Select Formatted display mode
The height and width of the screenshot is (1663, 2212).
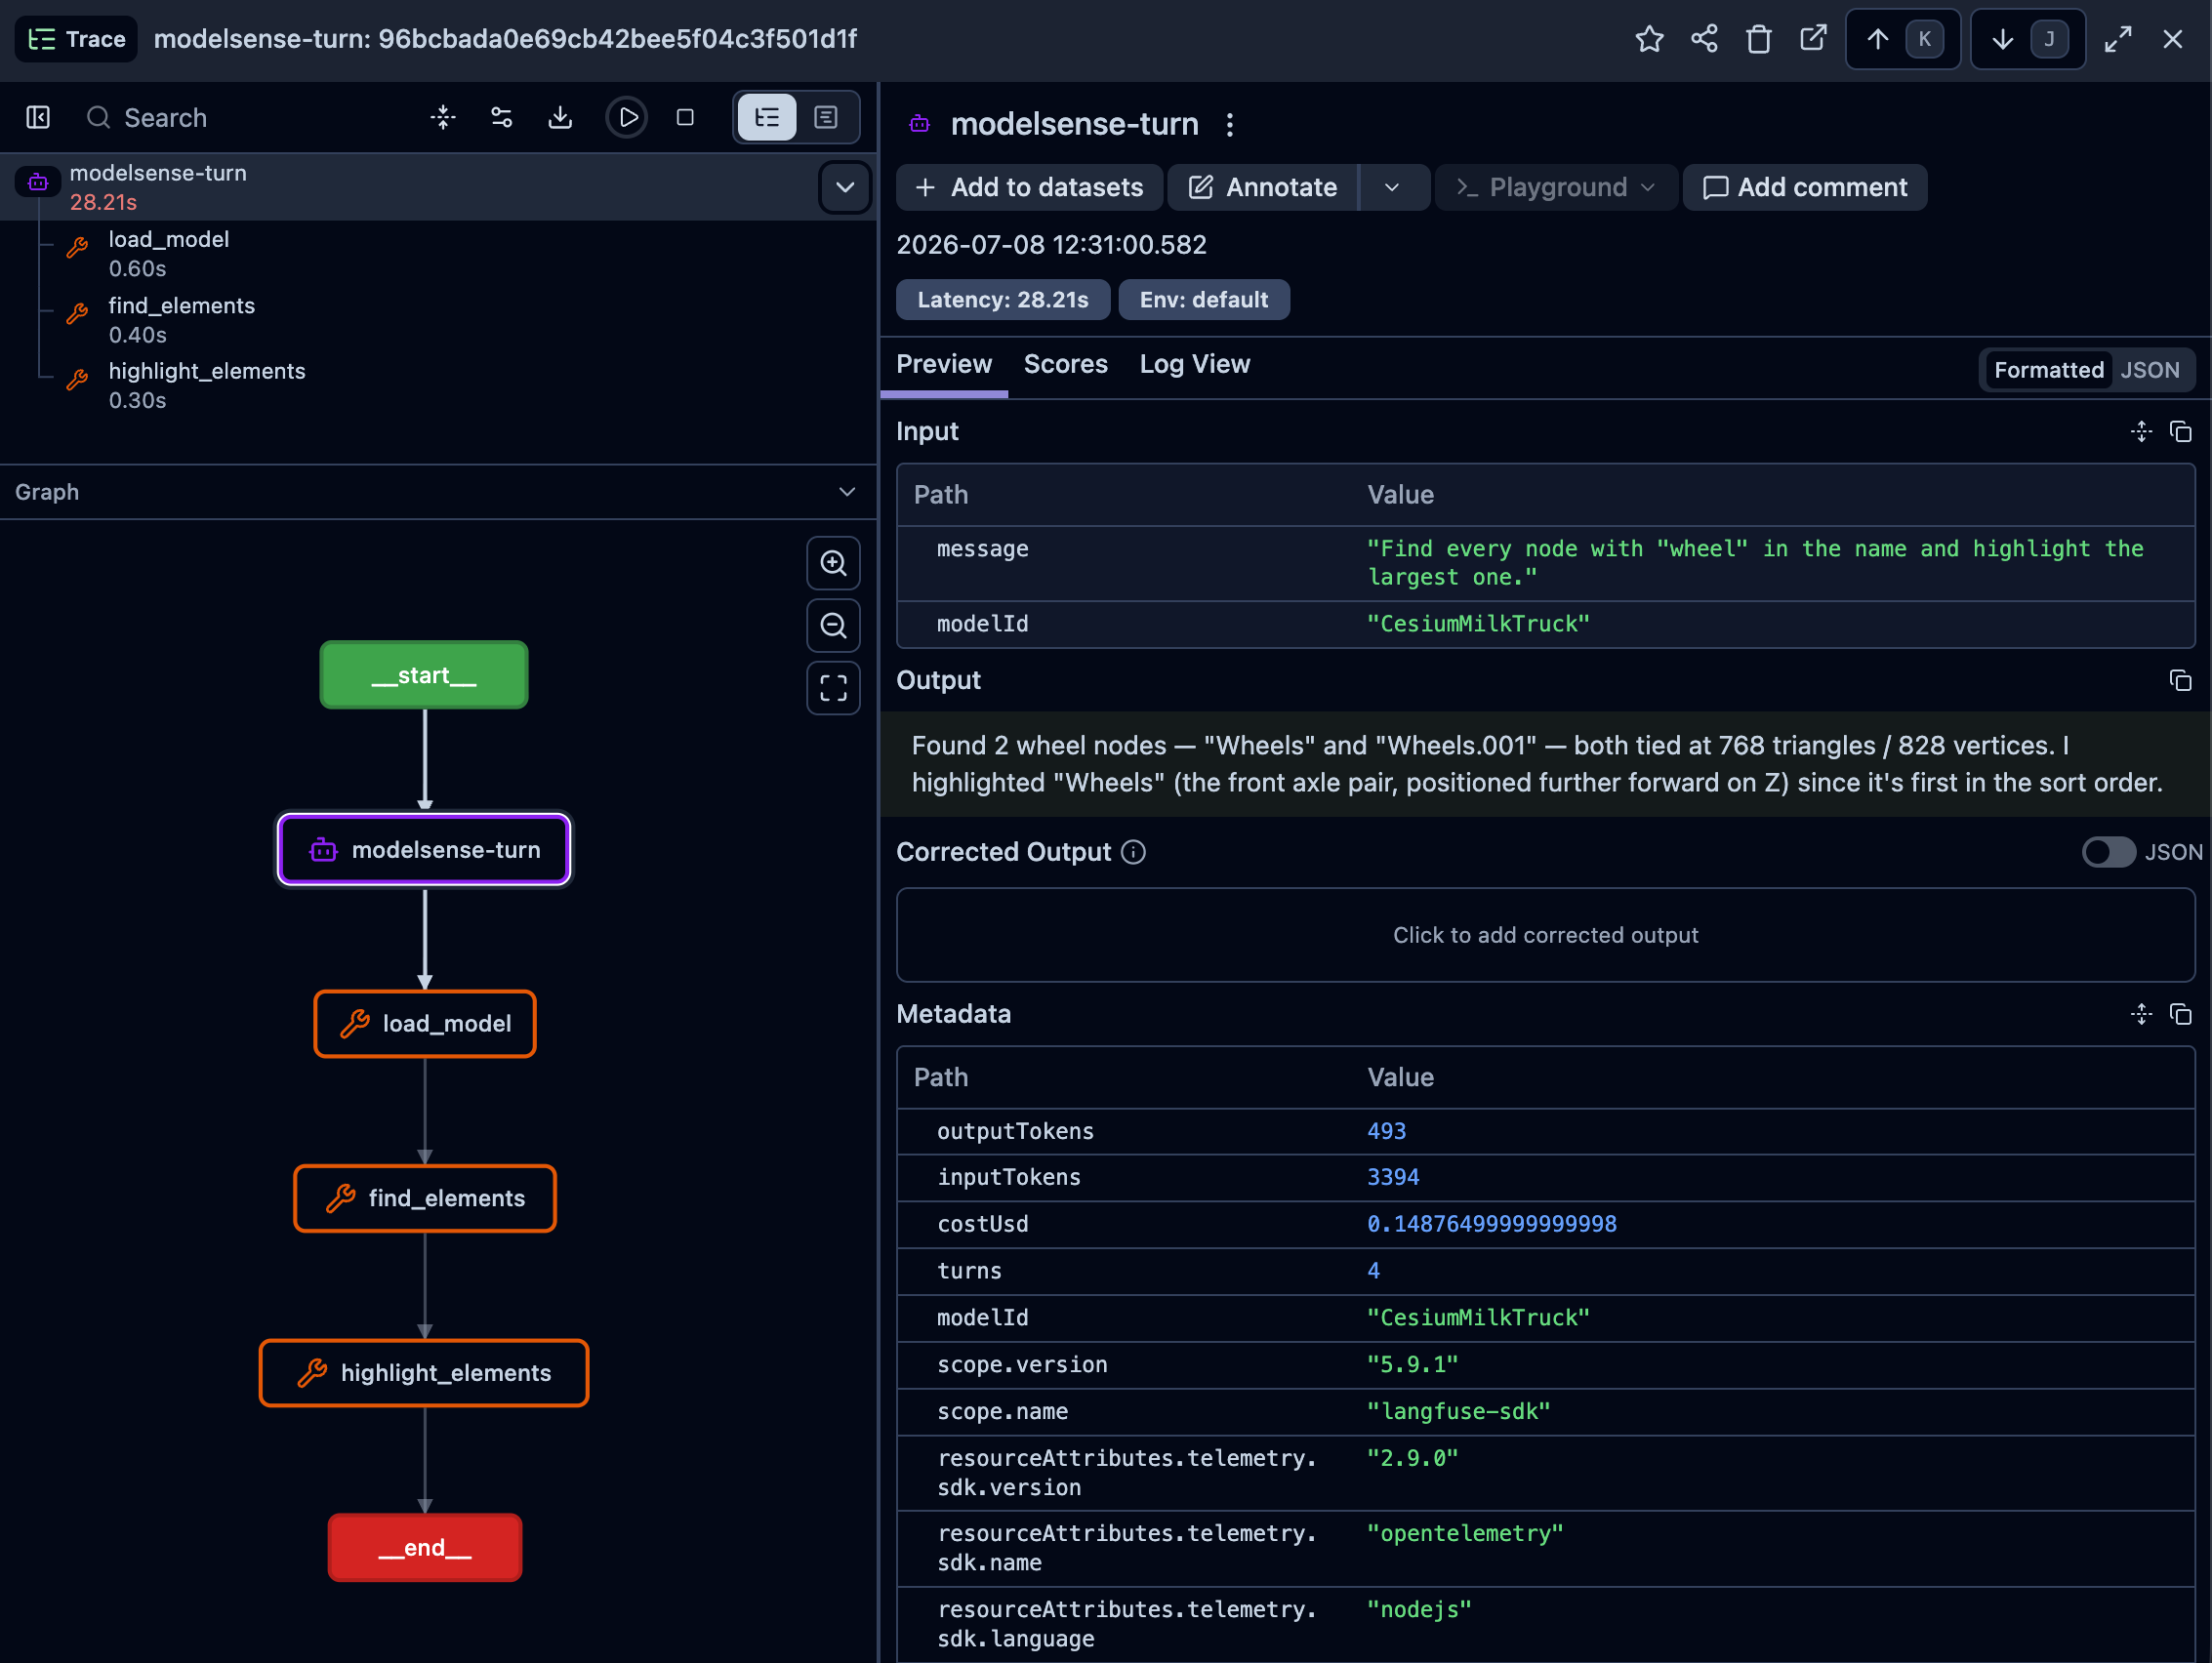(2049, 370)
